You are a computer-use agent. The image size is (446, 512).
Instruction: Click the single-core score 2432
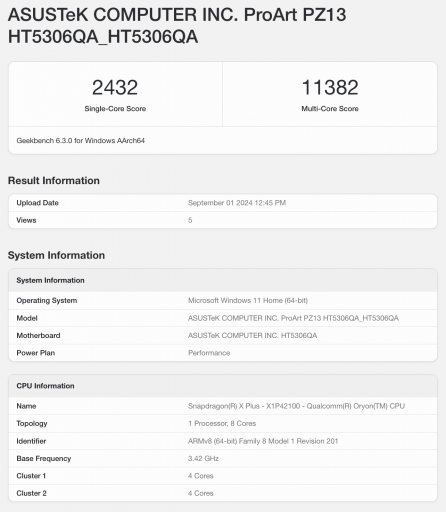pyautogui.click(x=115, y=87)
